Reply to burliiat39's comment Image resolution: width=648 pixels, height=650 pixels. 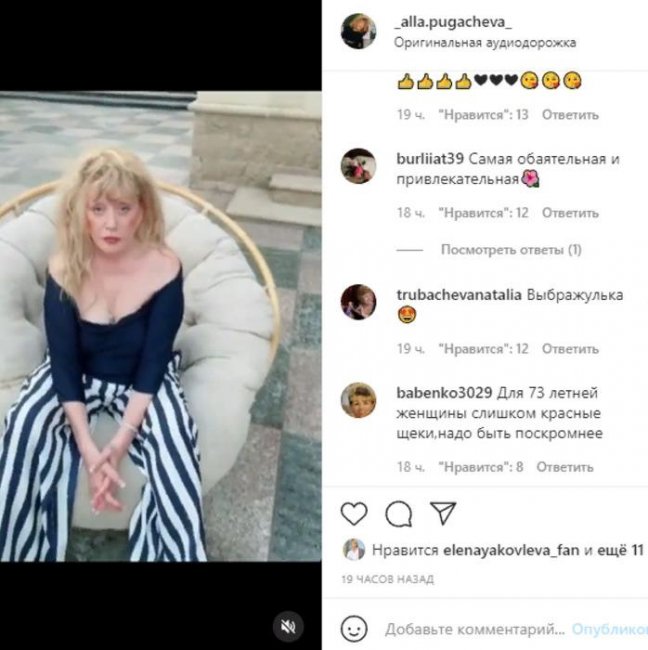[x=570, y=213]
